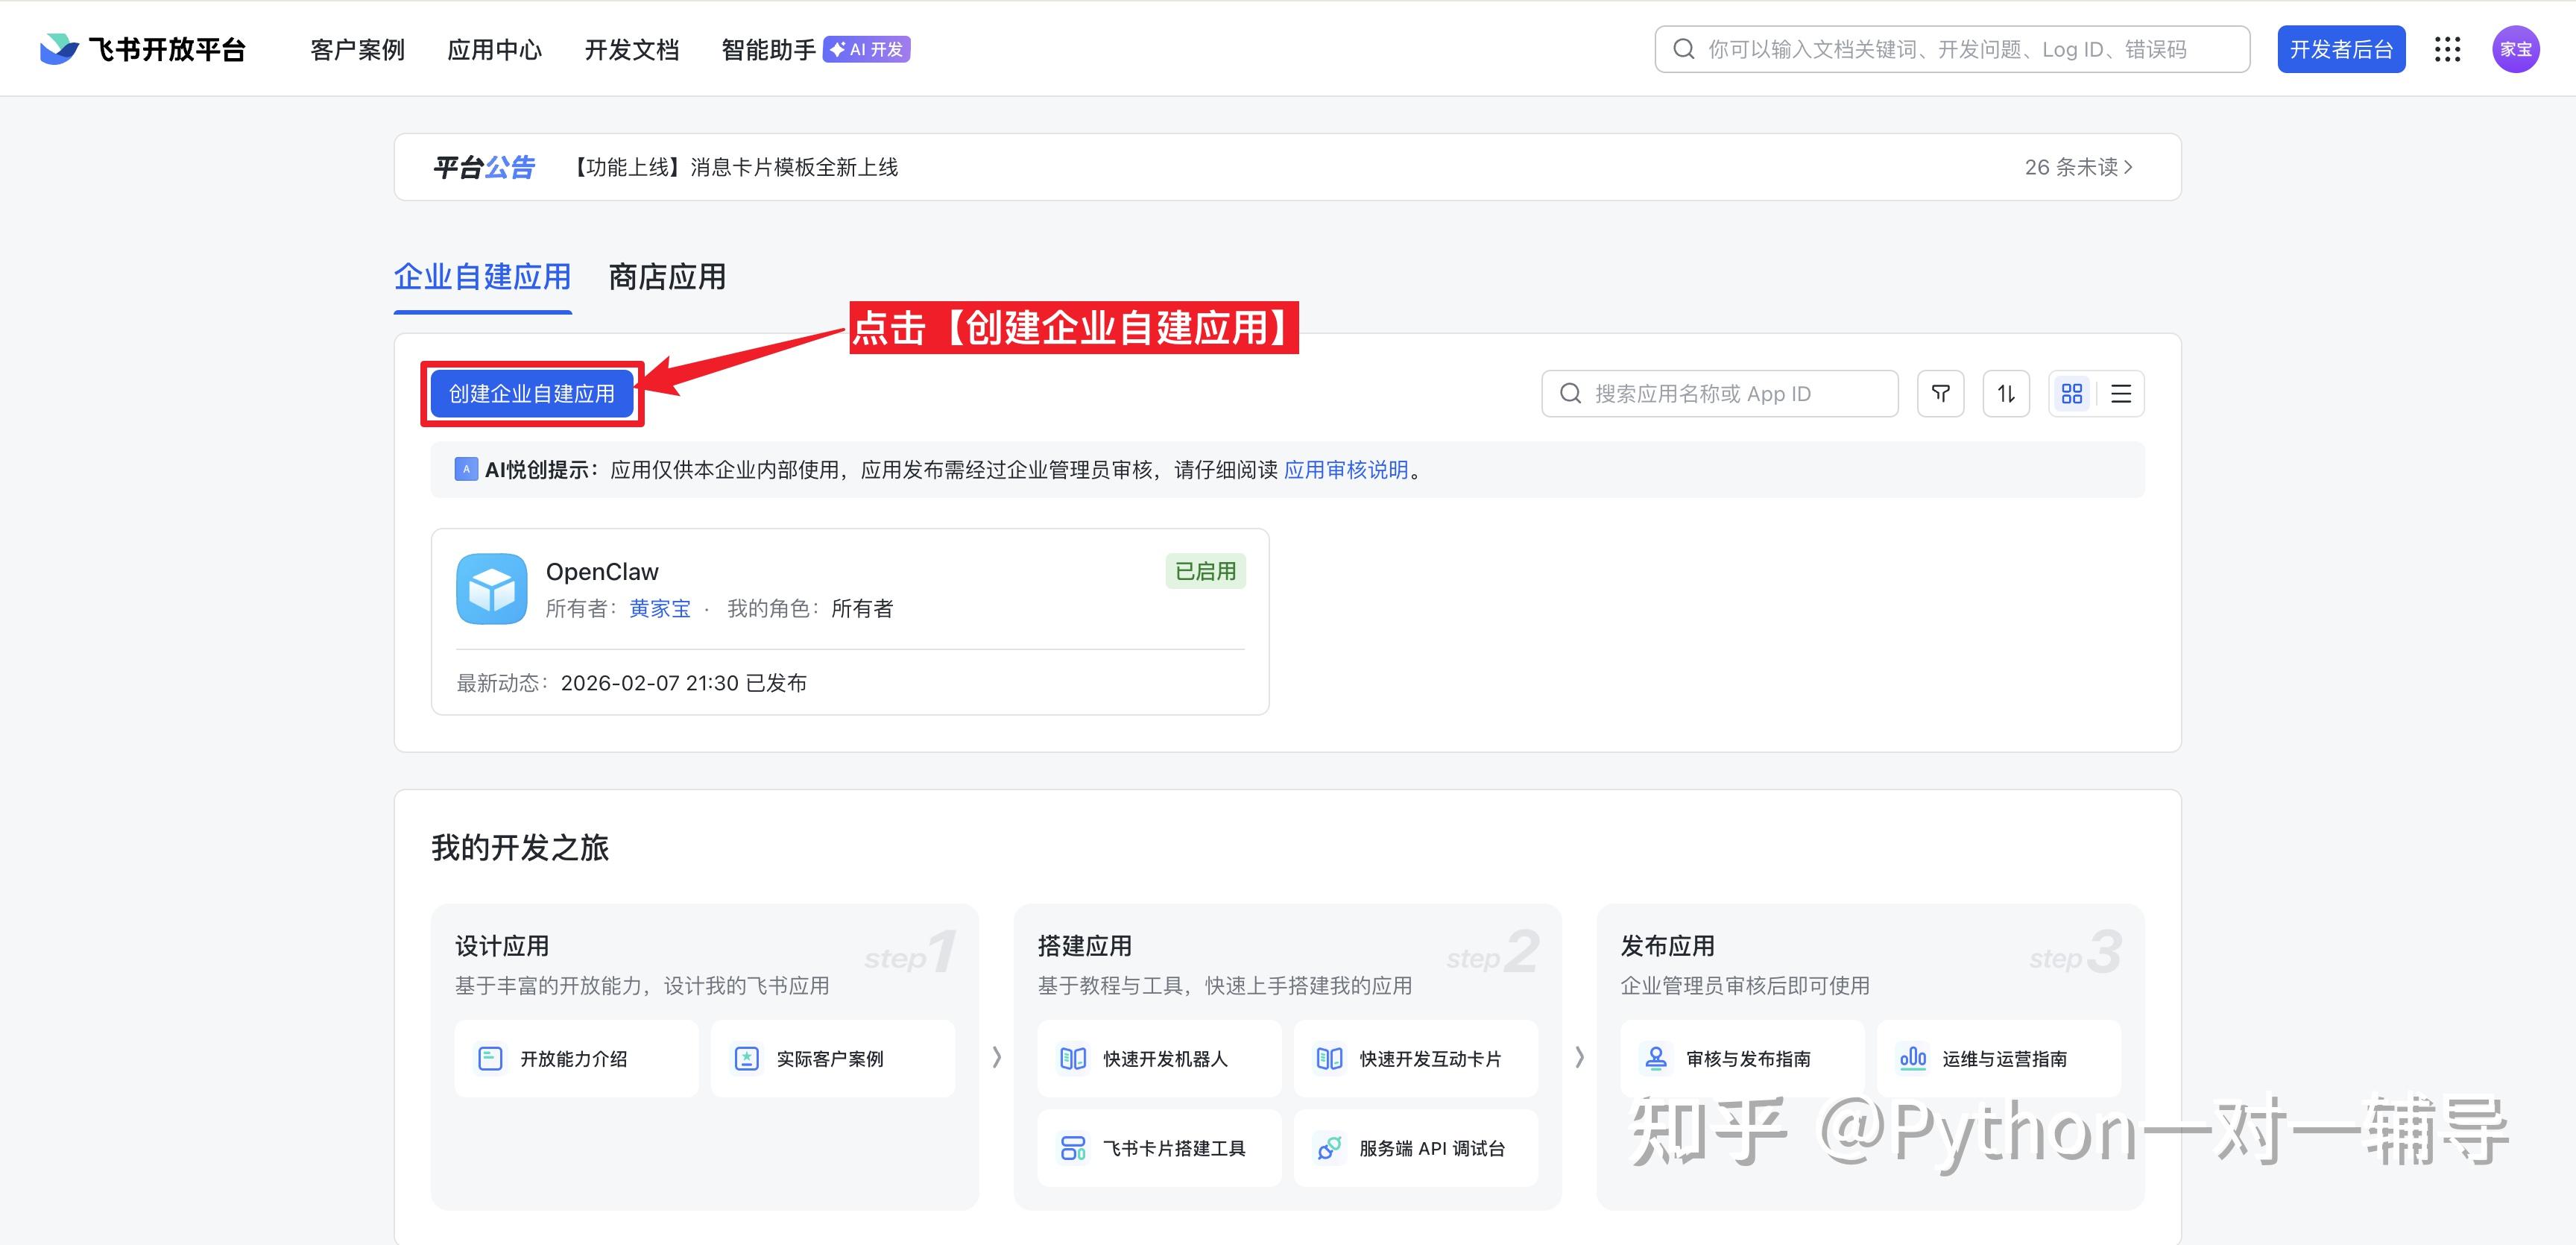This screenshot has height=1245, width=2576.
Task: Click chevron between step 2 and 3
Action: pos(1579,1057)
